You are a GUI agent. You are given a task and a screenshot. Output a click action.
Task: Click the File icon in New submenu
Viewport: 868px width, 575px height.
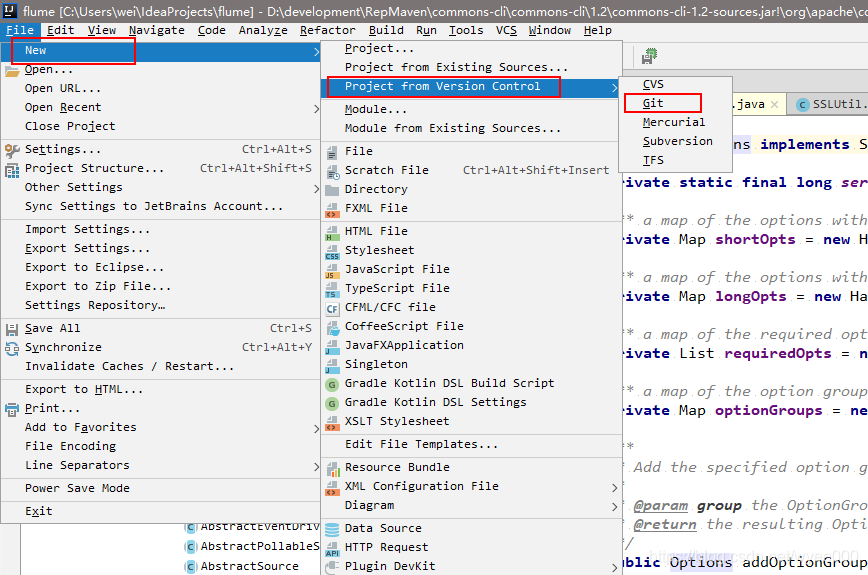point(332,152)
